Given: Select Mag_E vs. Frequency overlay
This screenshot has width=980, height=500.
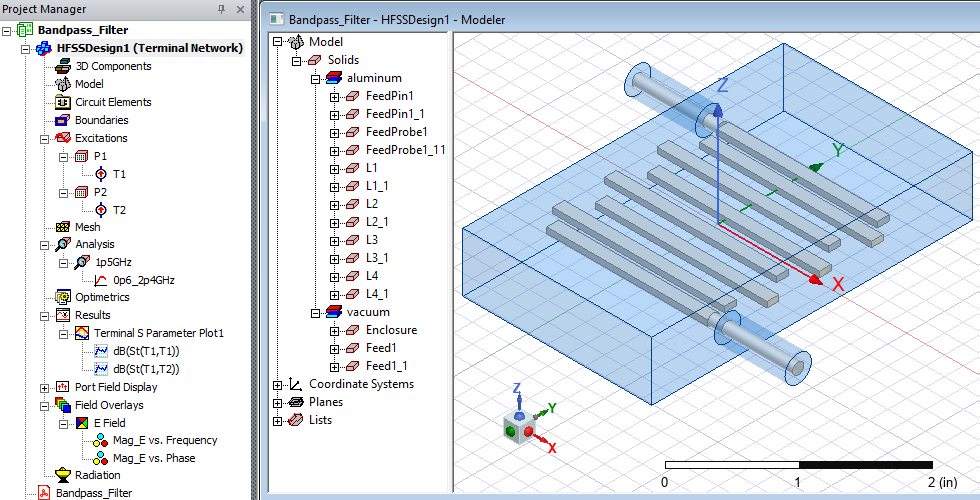Looking at the screenshot, I should point(165,440).
